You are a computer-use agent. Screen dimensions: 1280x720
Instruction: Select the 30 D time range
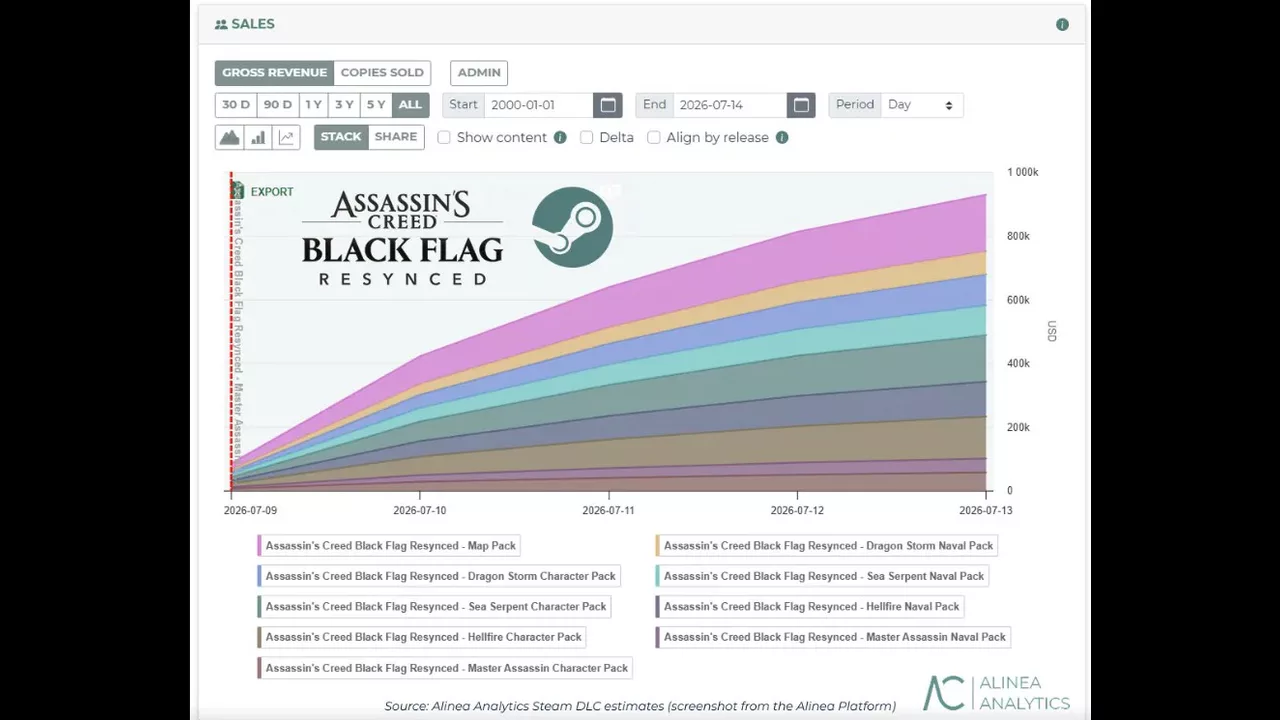(236, 105)
